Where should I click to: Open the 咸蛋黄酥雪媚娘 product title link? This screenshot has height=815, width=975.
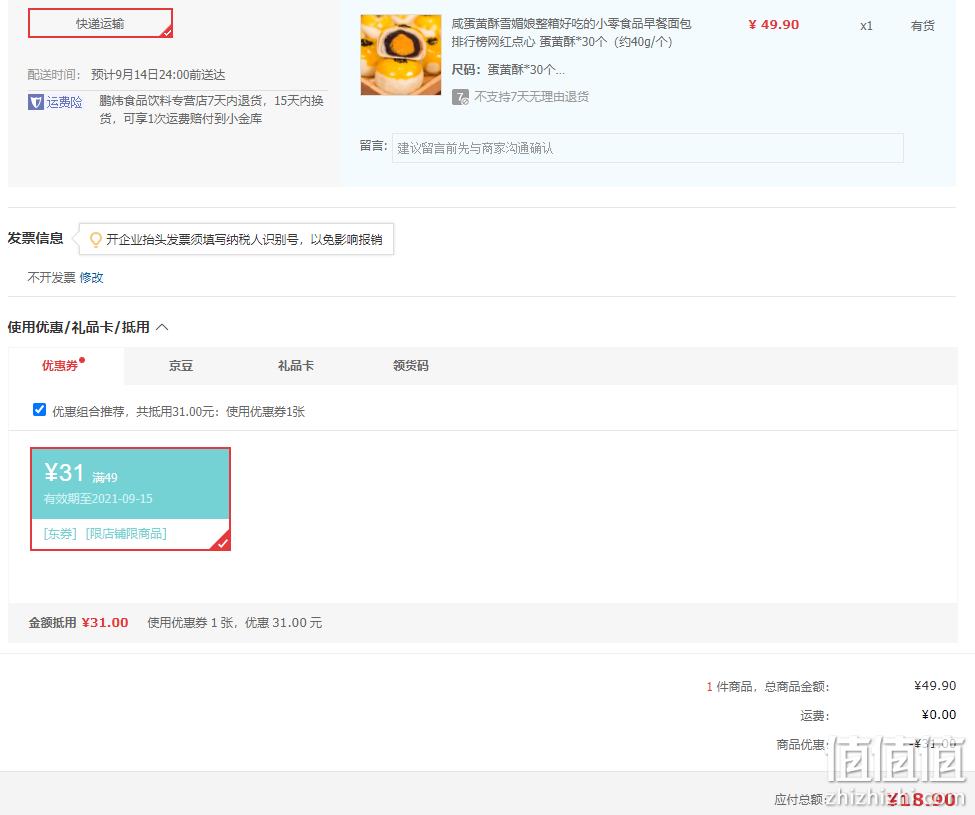tap(571, 32)
